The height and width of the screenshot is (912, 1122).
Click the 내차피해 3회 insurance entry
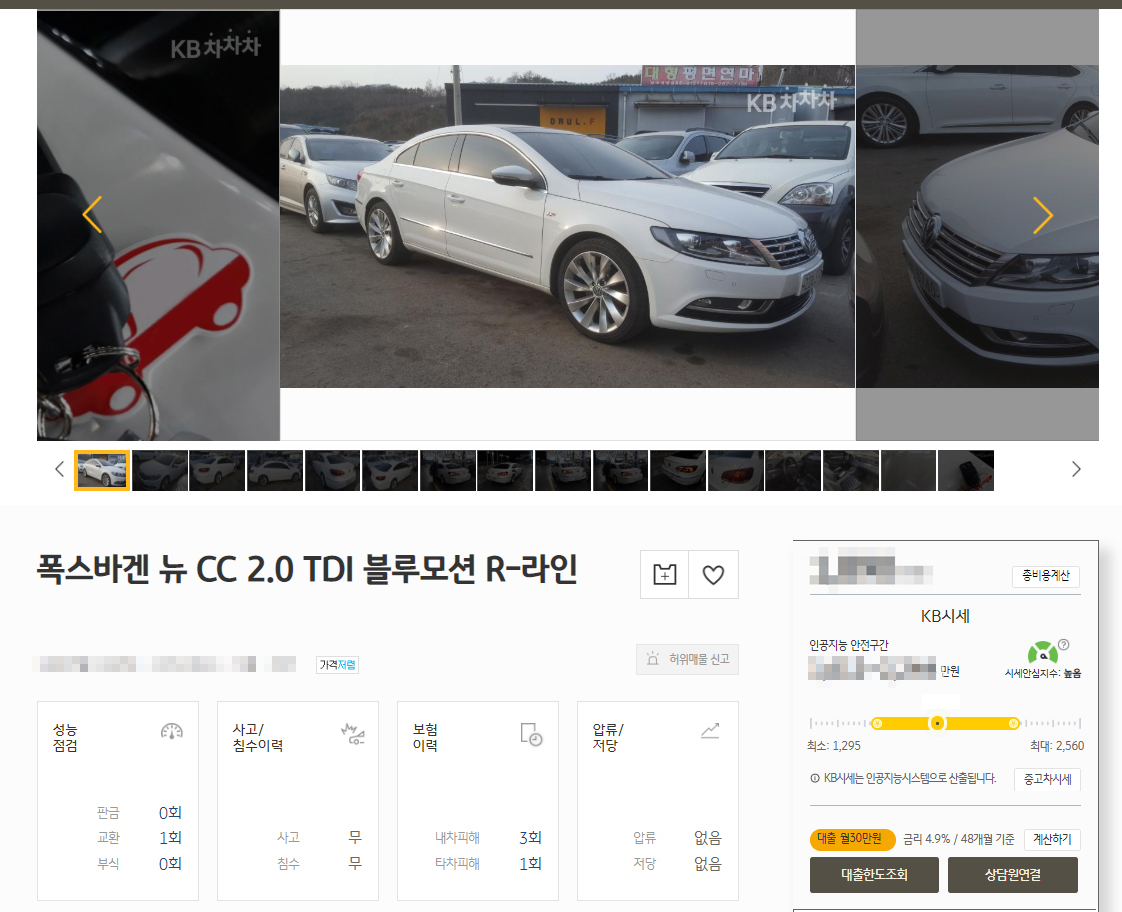[x=488, y=838]
